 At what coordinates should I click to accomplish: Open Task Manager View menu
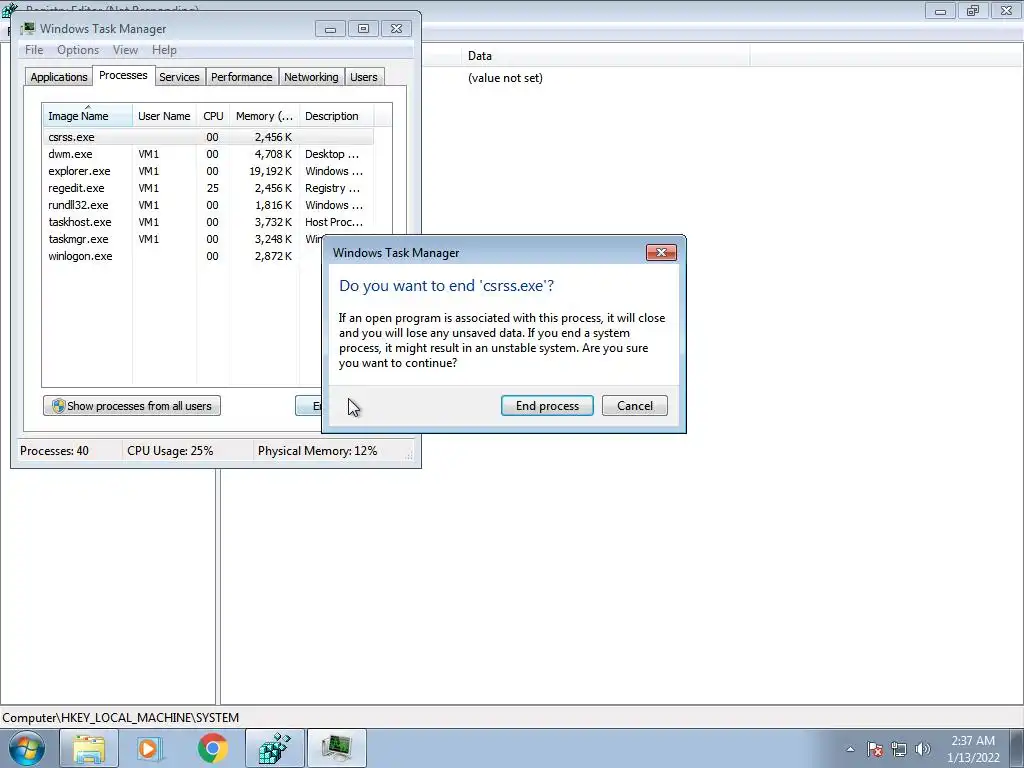pyautogui.click(x=125, y=50)
